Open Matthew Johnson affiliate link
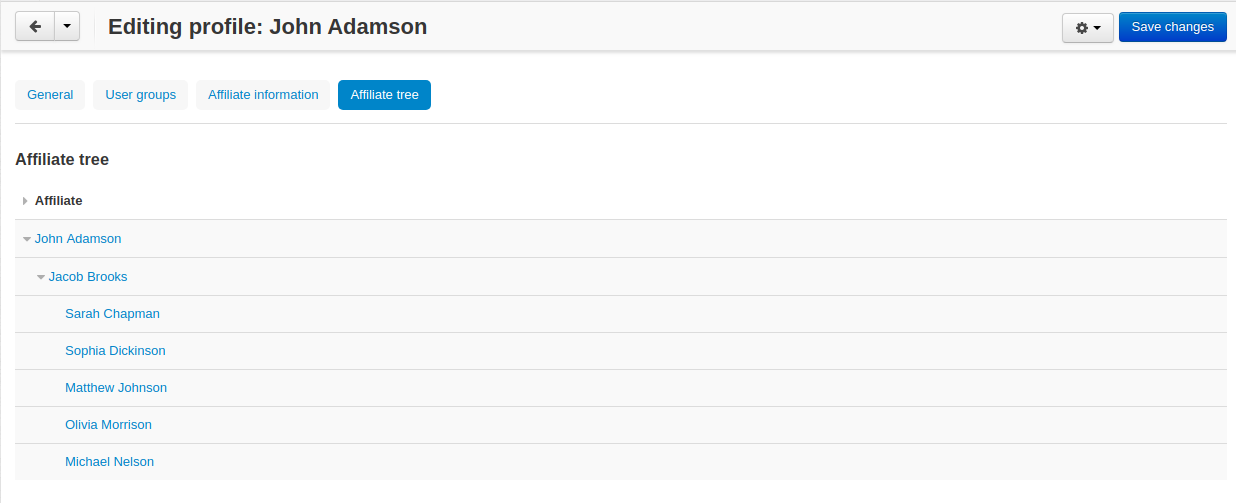The width and height of the screenshot is (1236, 503). [x=116, y=387]
